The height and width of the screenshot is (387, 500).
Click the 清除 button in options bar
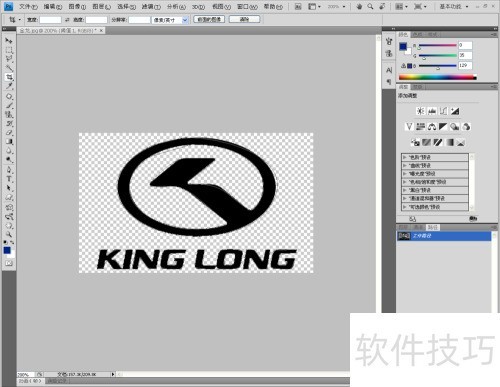[x=244, y=19]
